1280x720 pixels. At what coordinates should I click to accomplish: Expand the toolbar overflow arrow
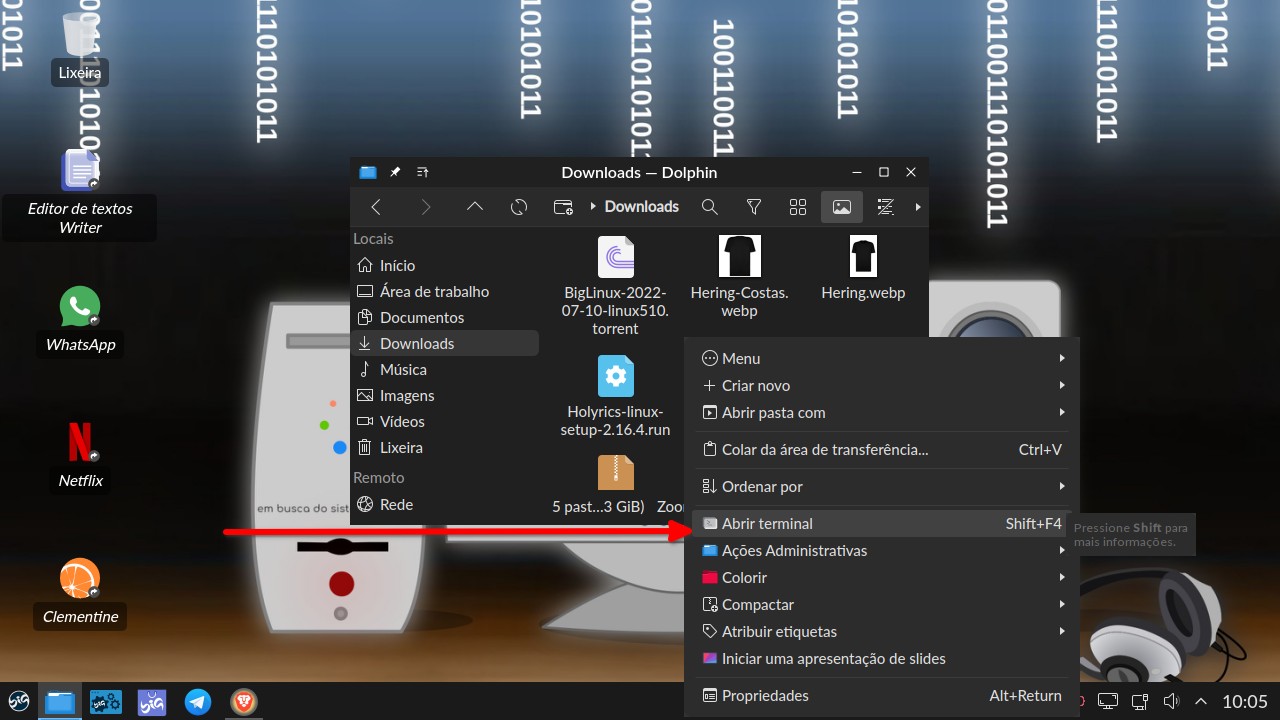918,207
